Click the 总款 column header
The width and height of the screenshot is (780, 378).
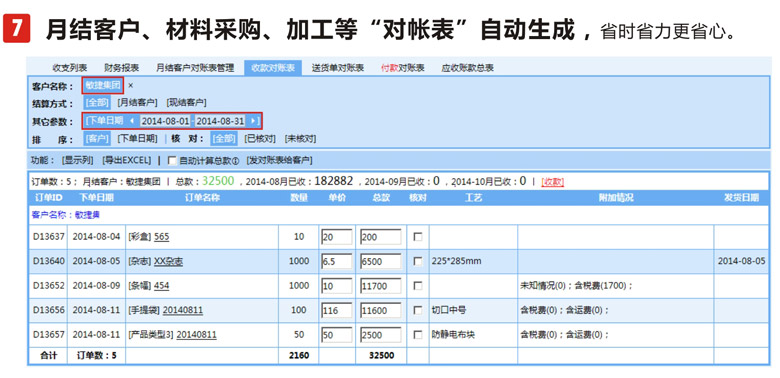(x=381, y=197)
